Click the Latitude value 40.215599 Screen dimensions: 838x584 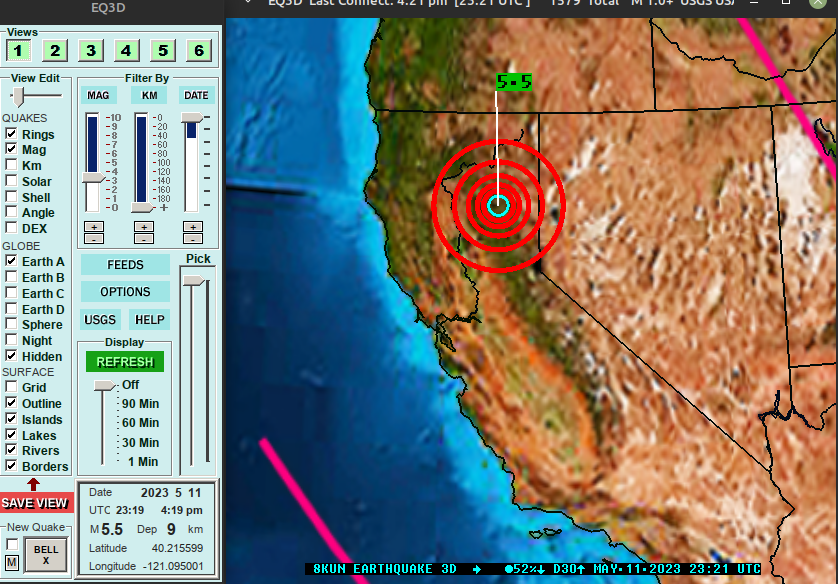(177, 548)
